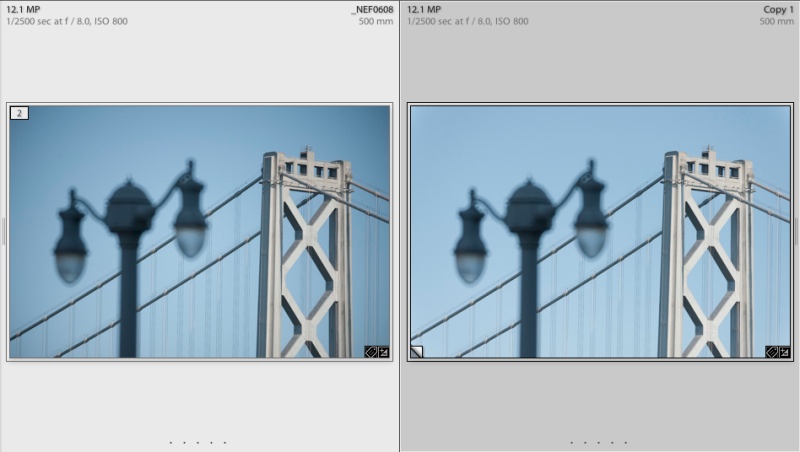Click the virtual copy page-curl icon
The width and height of the screenshot is (800, 452).
pyautogui.click(x=417, y=352)
